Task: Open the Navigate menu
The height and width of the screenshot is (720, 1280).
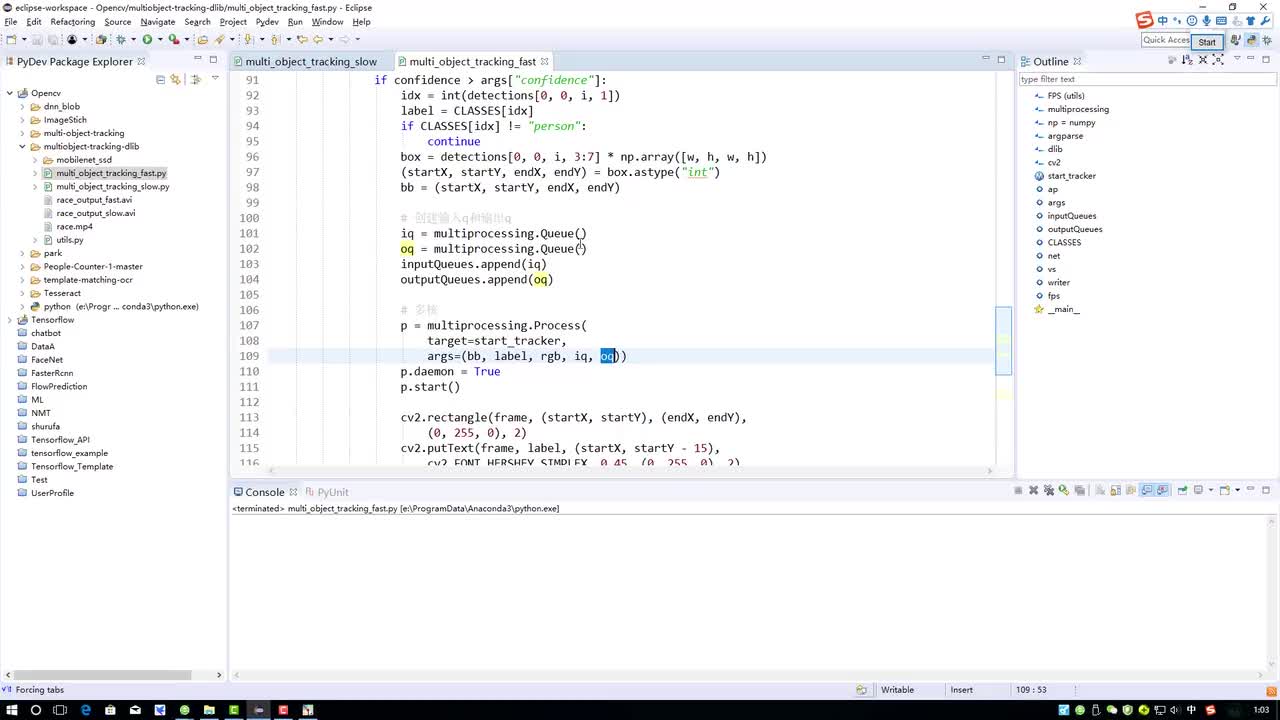Action: coord(157,22)
